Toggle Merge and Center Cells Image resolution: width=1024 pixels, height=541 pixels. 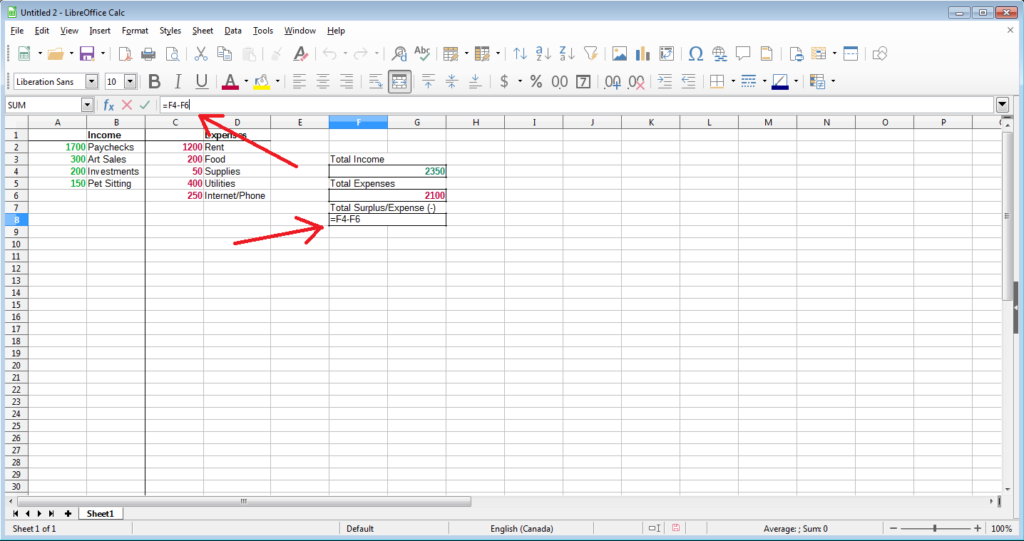click(399, 82)
